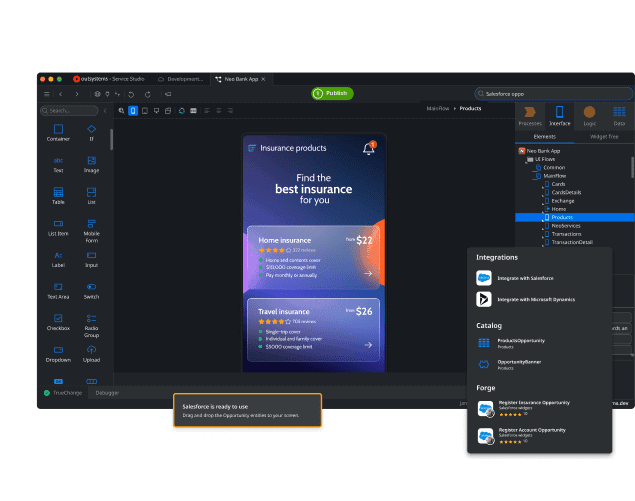Click align left icon in canvas toolbar
This screenshot has height=501, width=635.
207,111
